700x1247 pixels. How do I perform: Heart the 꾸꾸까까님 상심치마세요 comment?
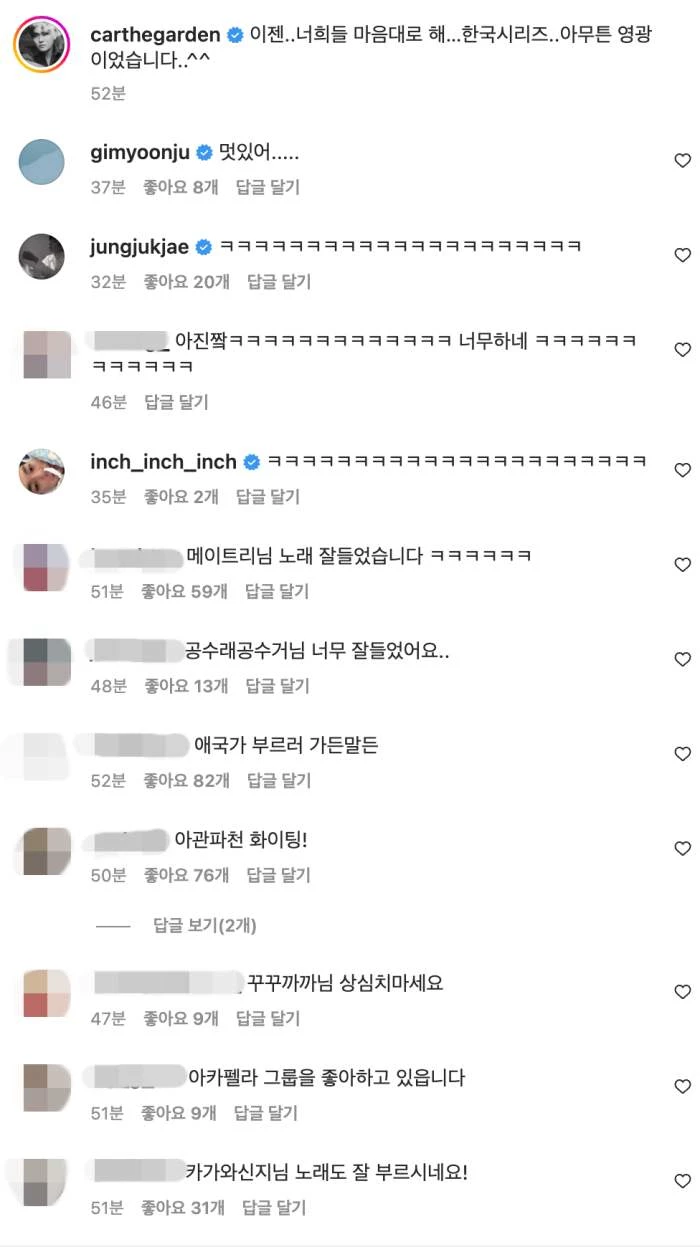682,992
